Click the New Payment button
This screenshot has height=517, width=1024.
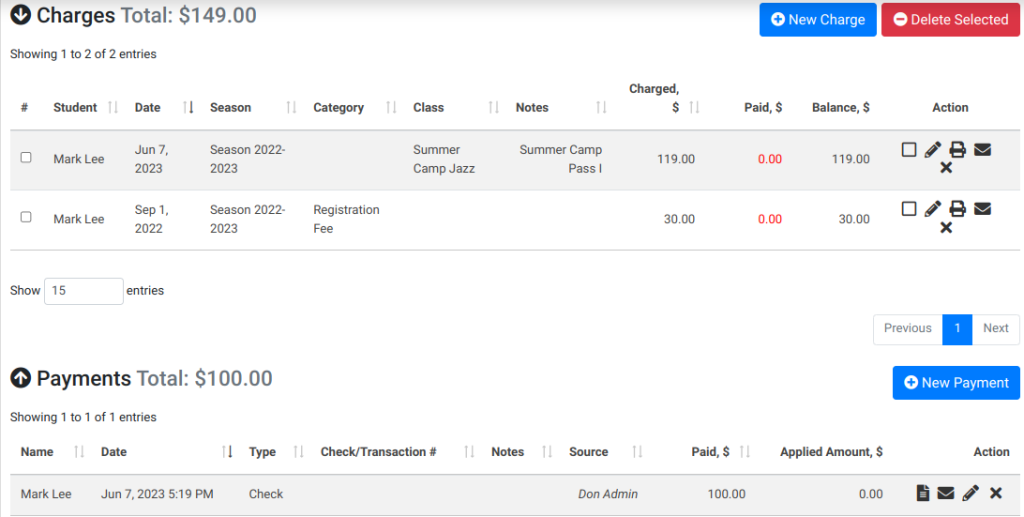[956, 383]
